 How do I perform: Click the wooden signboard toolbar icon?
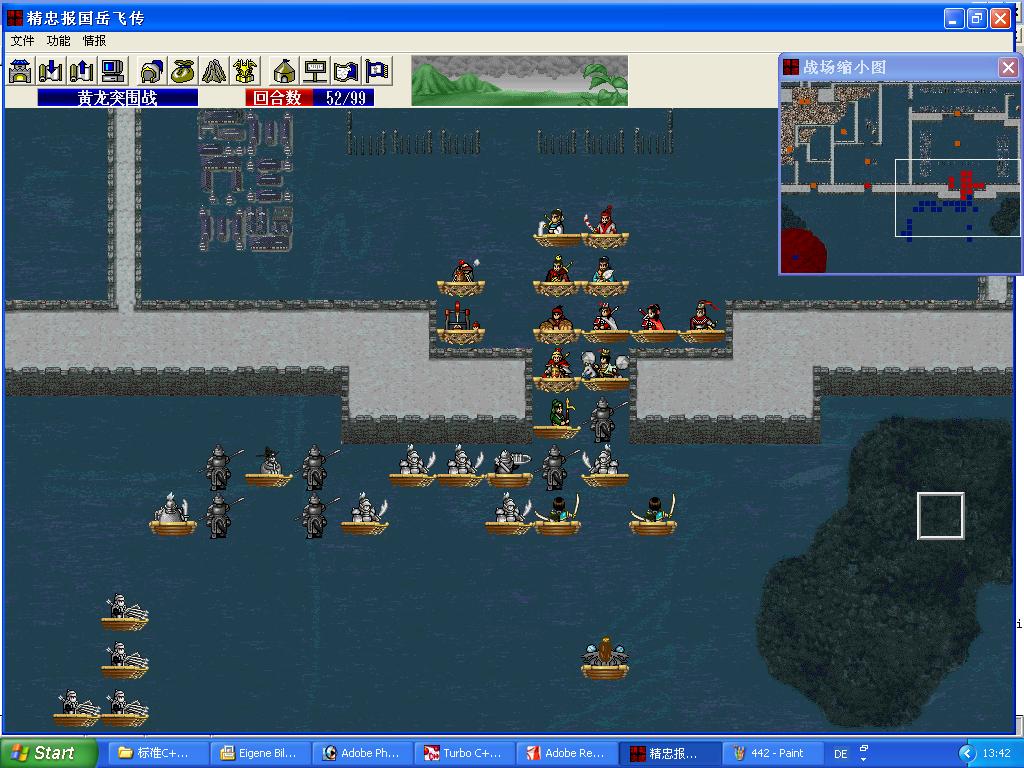point(315,71)
